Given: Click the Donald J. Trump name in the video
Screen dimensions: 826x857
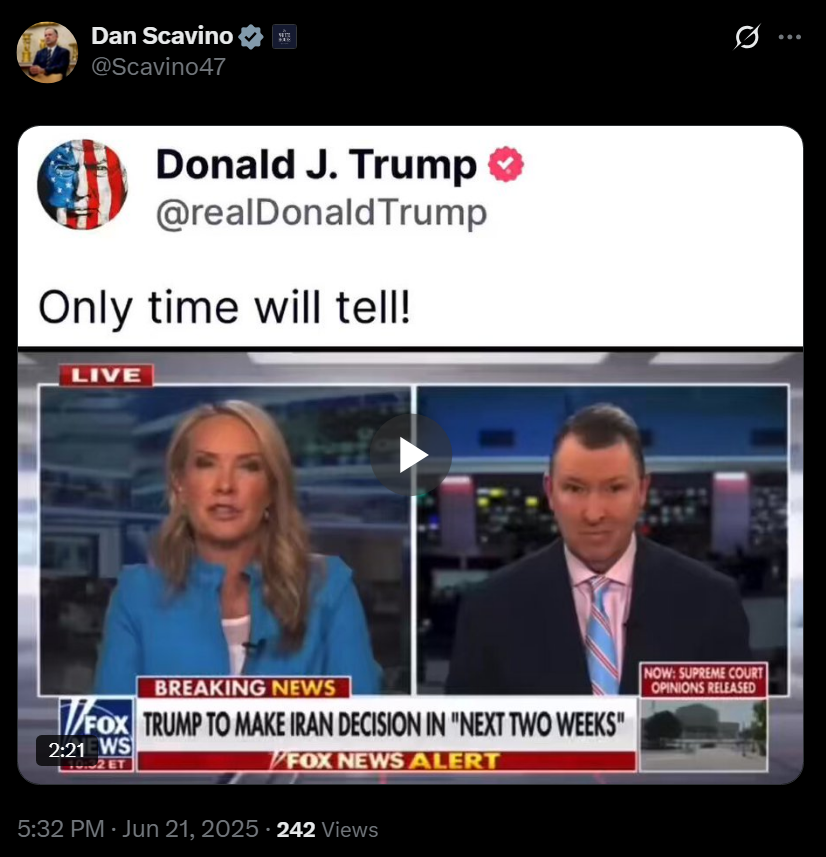Looking at the screenshot, I should pos(317,164).
